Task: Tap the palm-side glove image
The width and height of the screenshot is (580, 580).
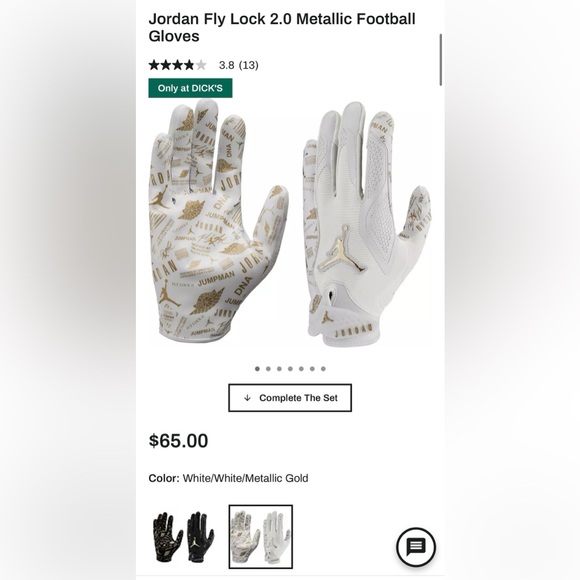Action: coord(219,220)
